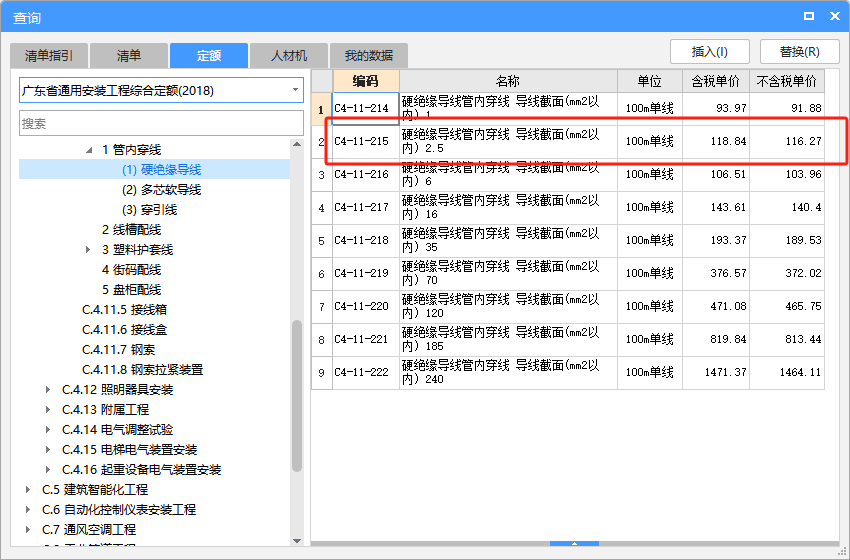Expand the C.4.12 照明器具安装 node
This screenshot has width=850, height=560.
tap(48, 390)
